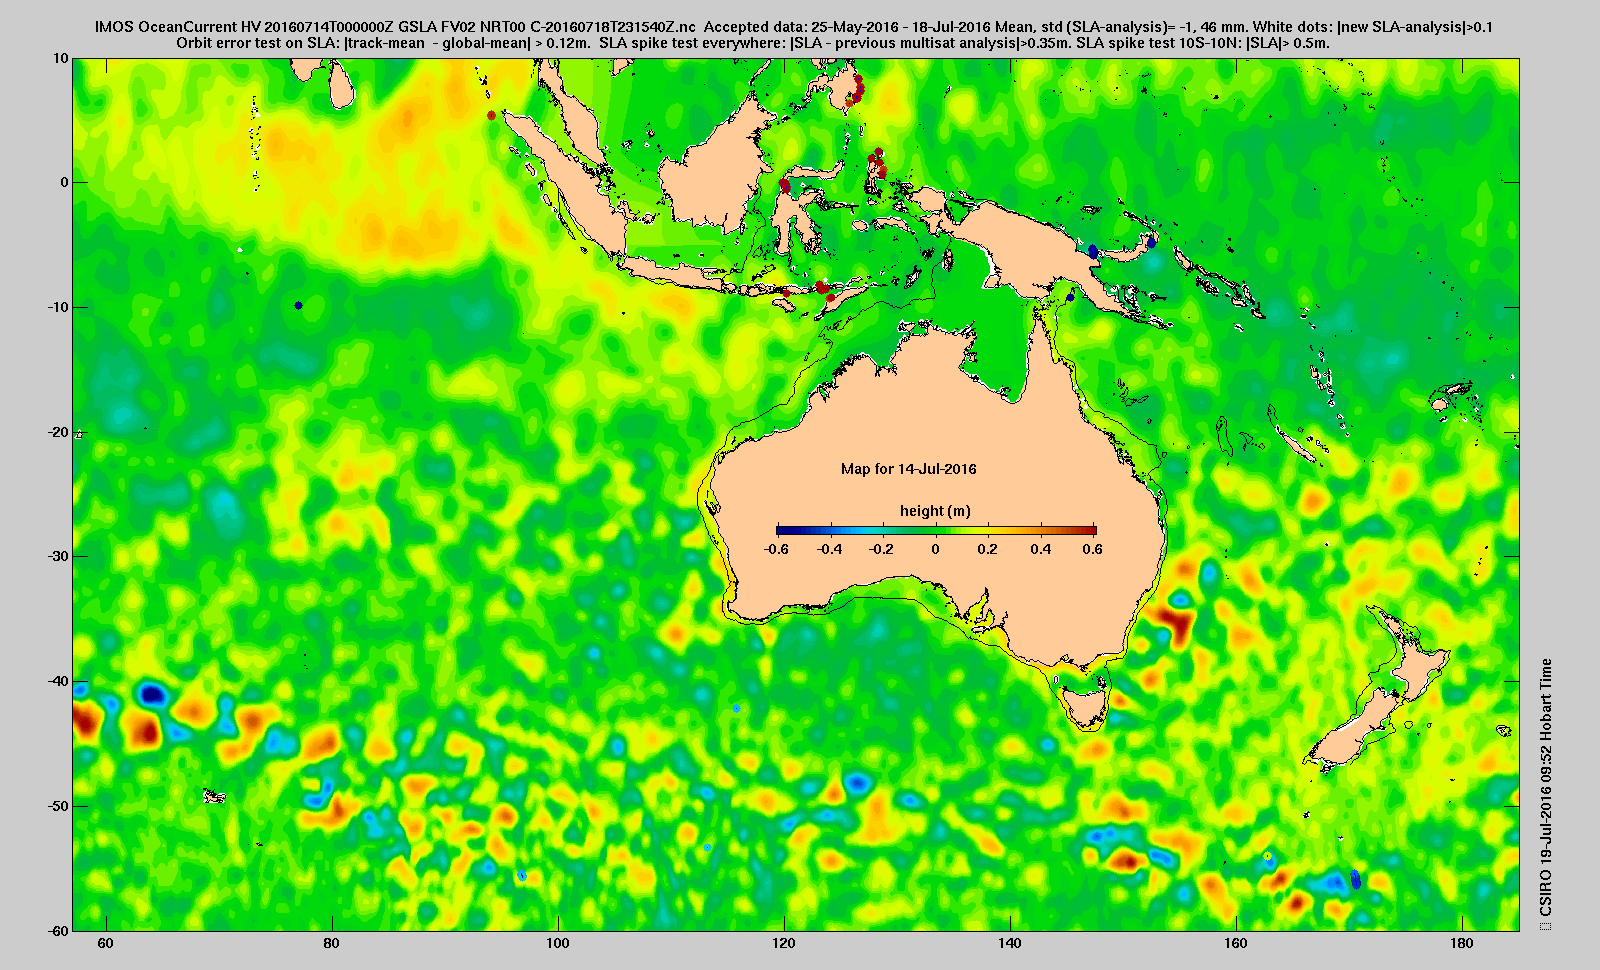The height and width of the screenshot is (970, 1600).
Task: Click the latitude axis label -40
Action: (57, 681)
